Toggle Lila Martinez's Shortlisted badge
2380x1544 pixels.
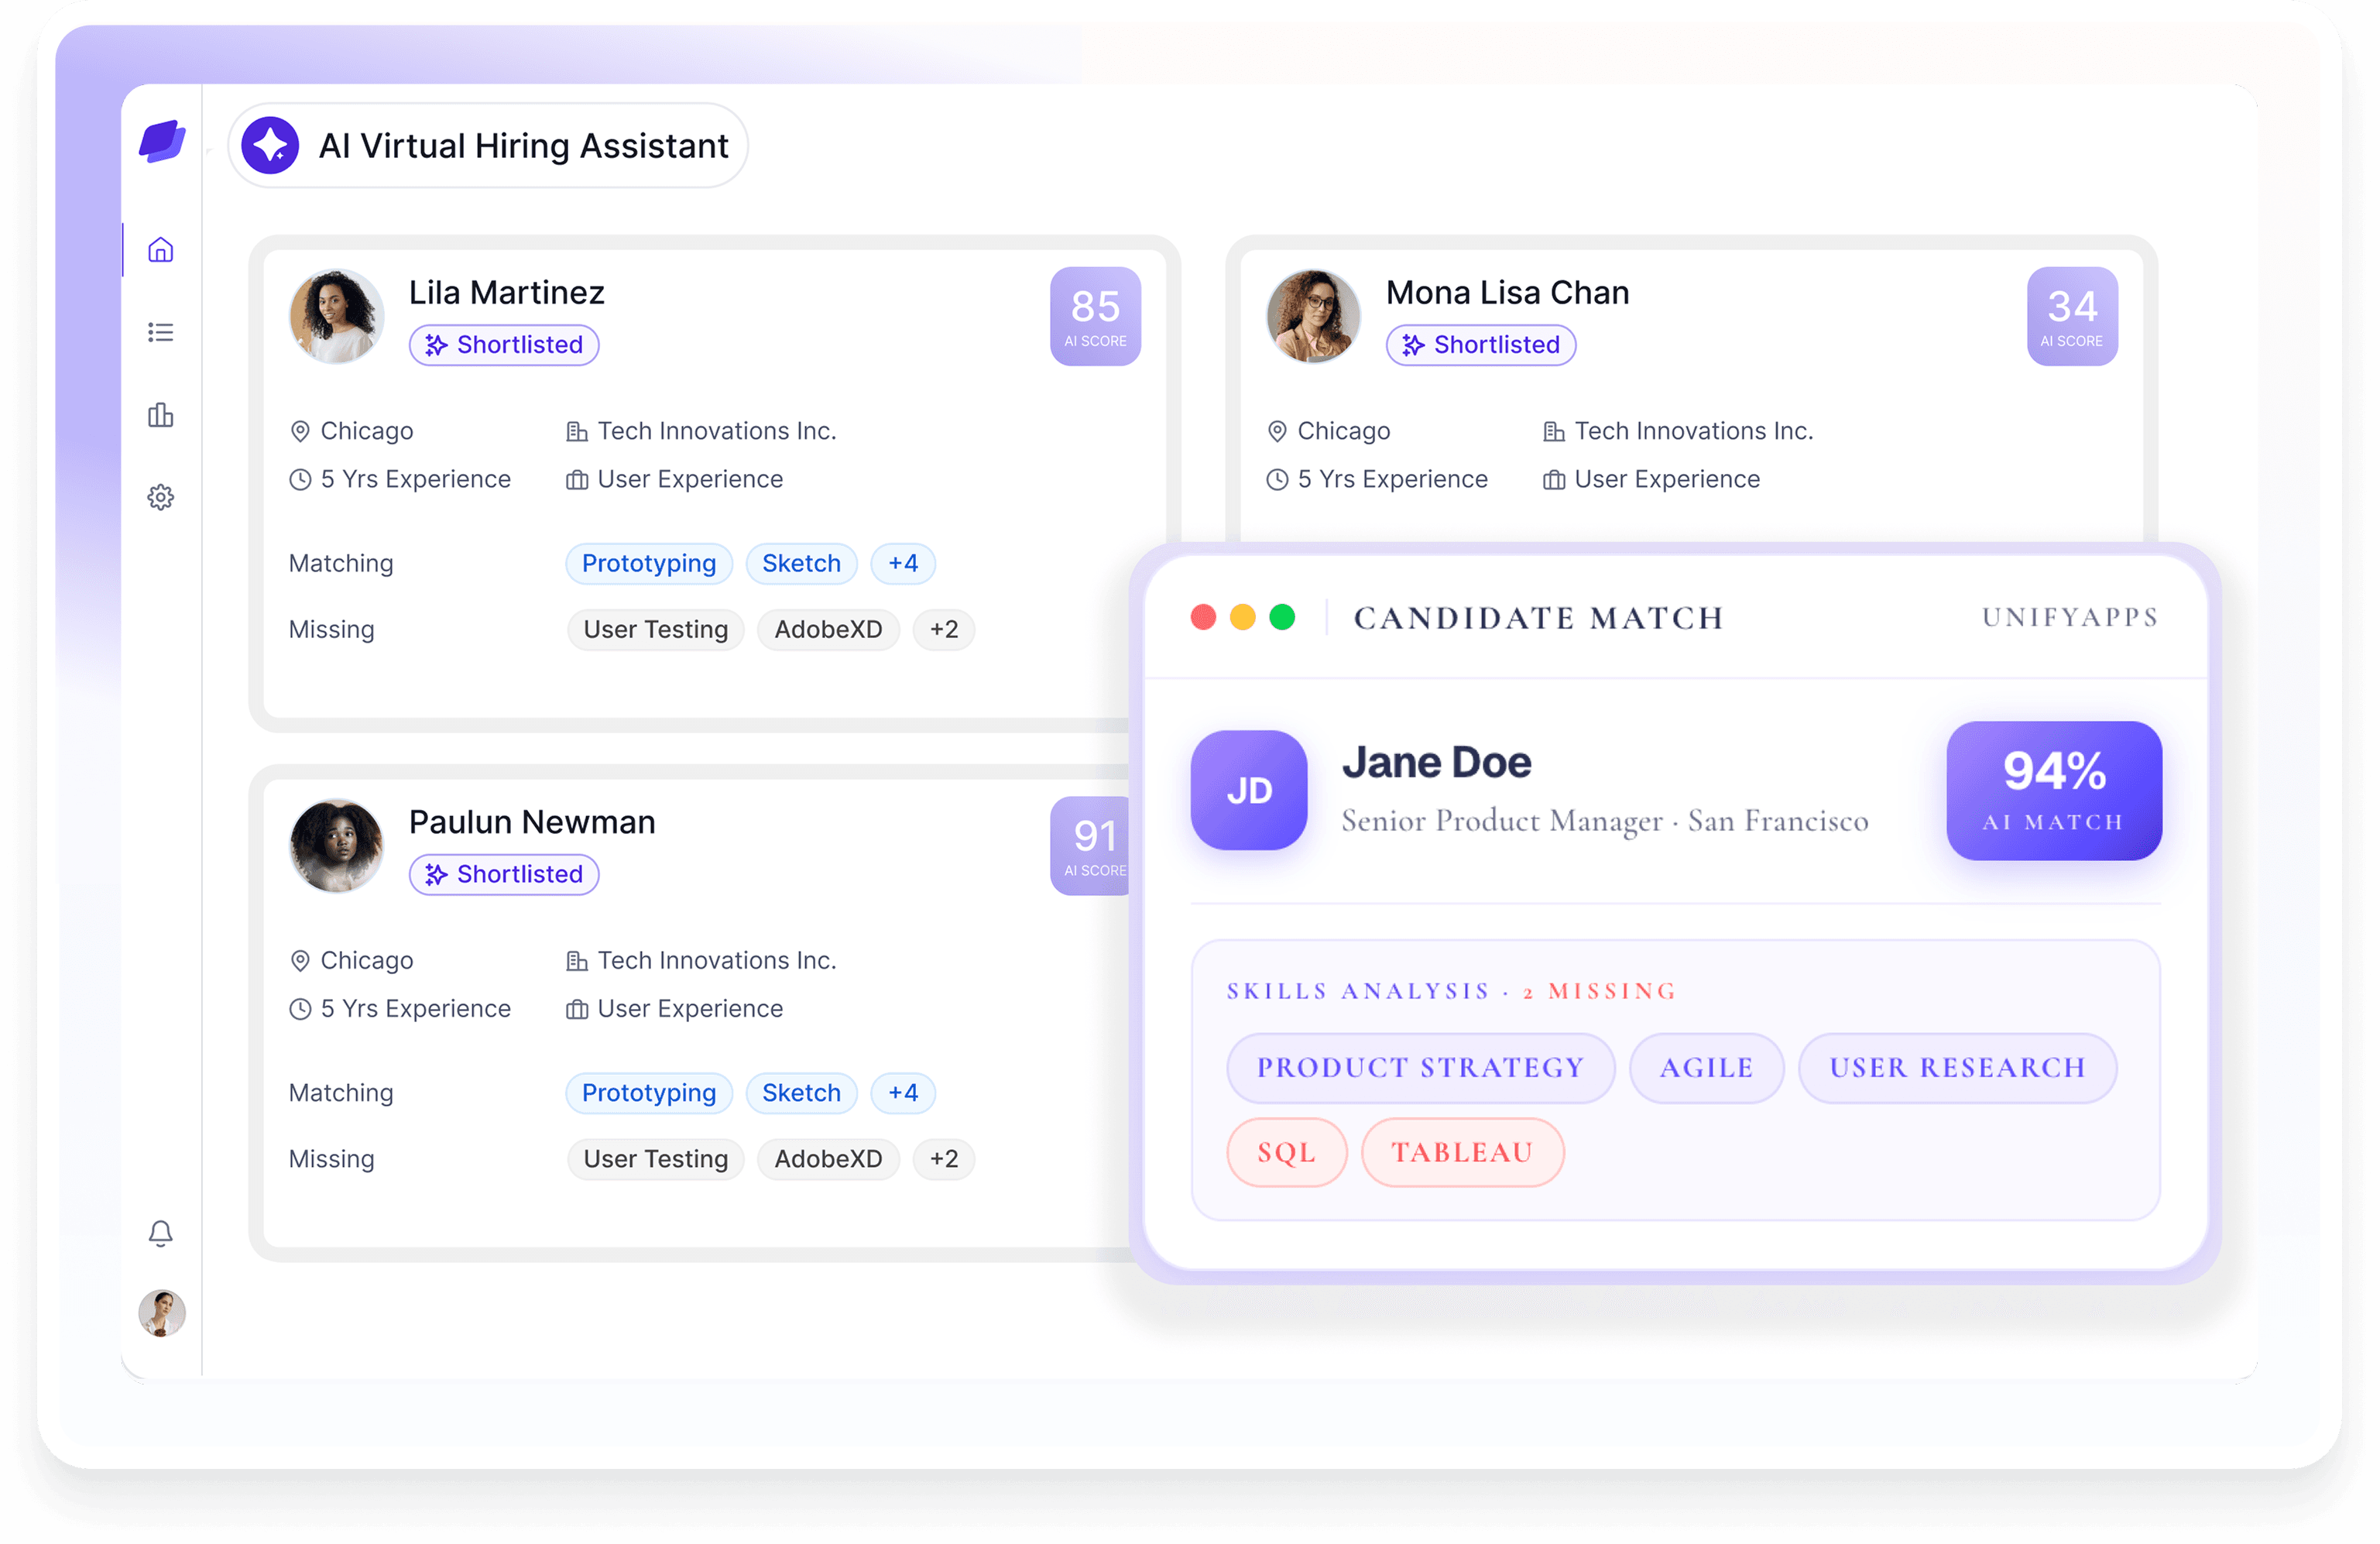pyautogui.click(x=503, y=345)
